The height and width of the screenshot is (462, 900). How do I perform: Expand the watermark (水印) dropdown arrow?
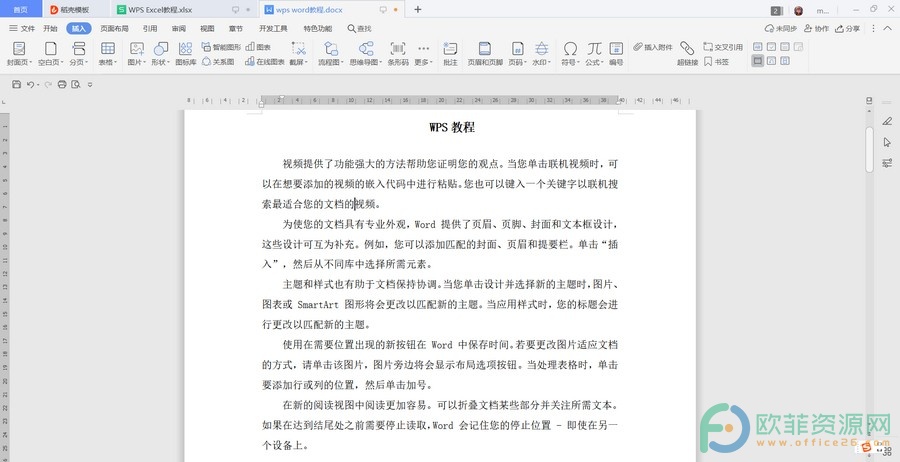pos(549,63)
